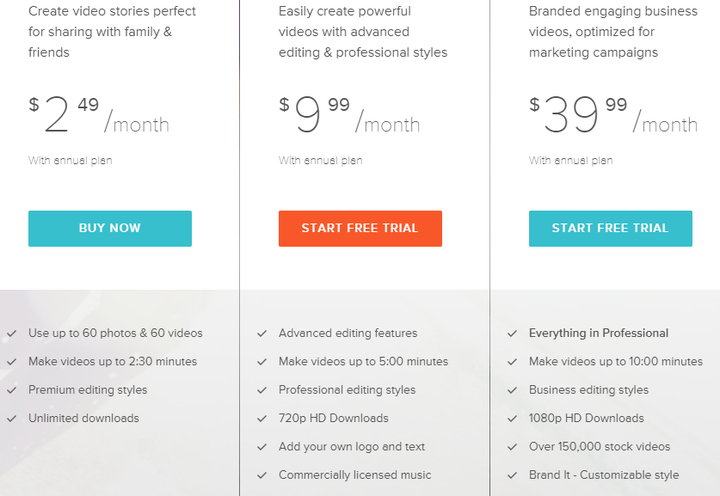The image size is (720, 496).
Task: Click checkmark next to 'Commercially licensed music'
Action: 262,475
